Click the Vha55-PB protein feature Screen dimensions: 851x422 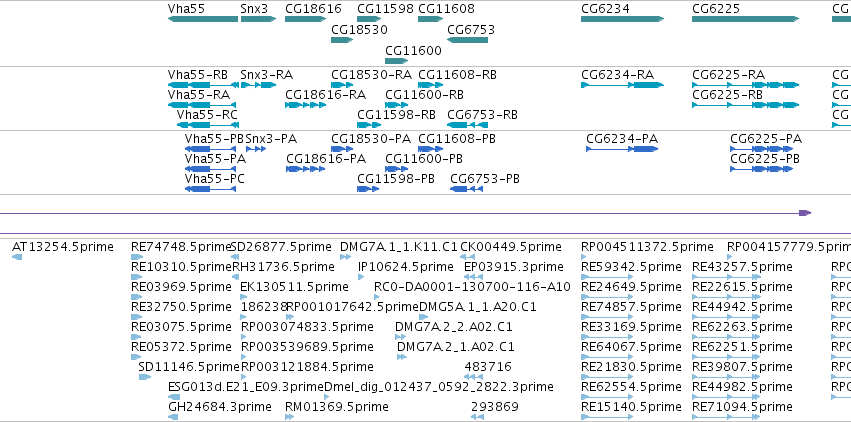coord(211,149)
